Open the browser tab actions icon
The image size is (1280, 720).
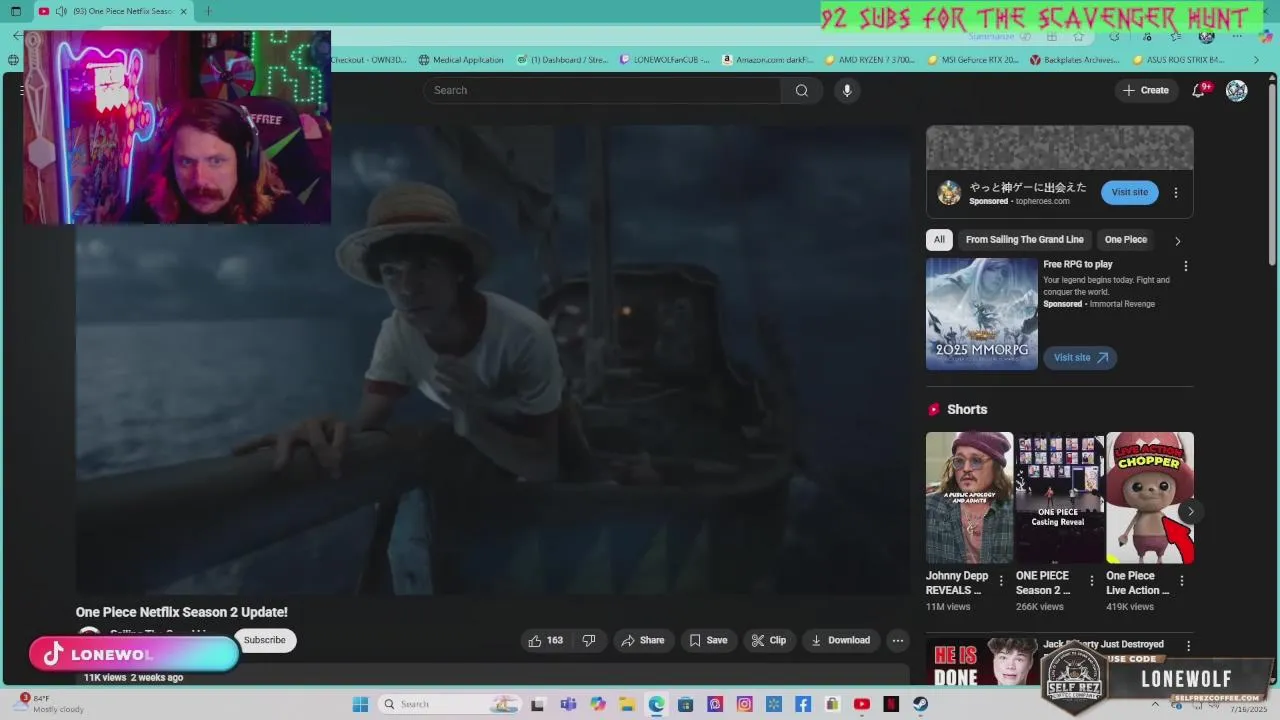16,11
